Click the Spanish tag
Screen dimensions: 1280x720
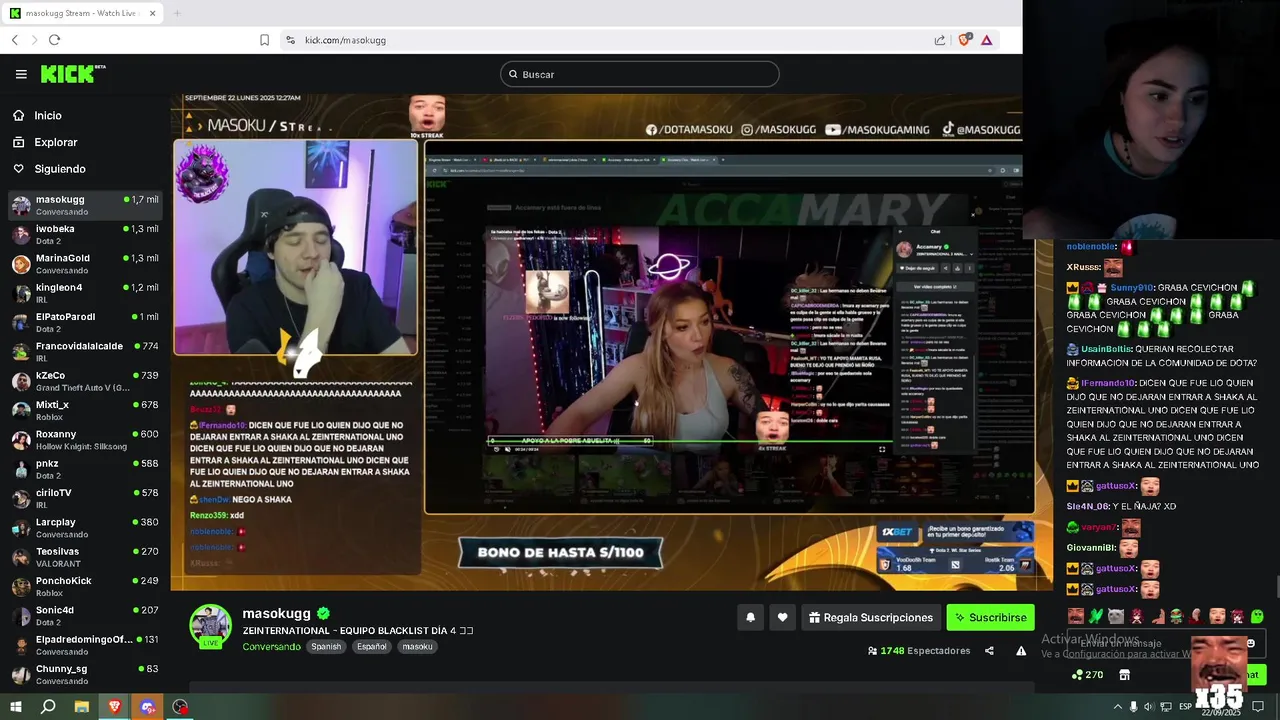coord(326,646)
